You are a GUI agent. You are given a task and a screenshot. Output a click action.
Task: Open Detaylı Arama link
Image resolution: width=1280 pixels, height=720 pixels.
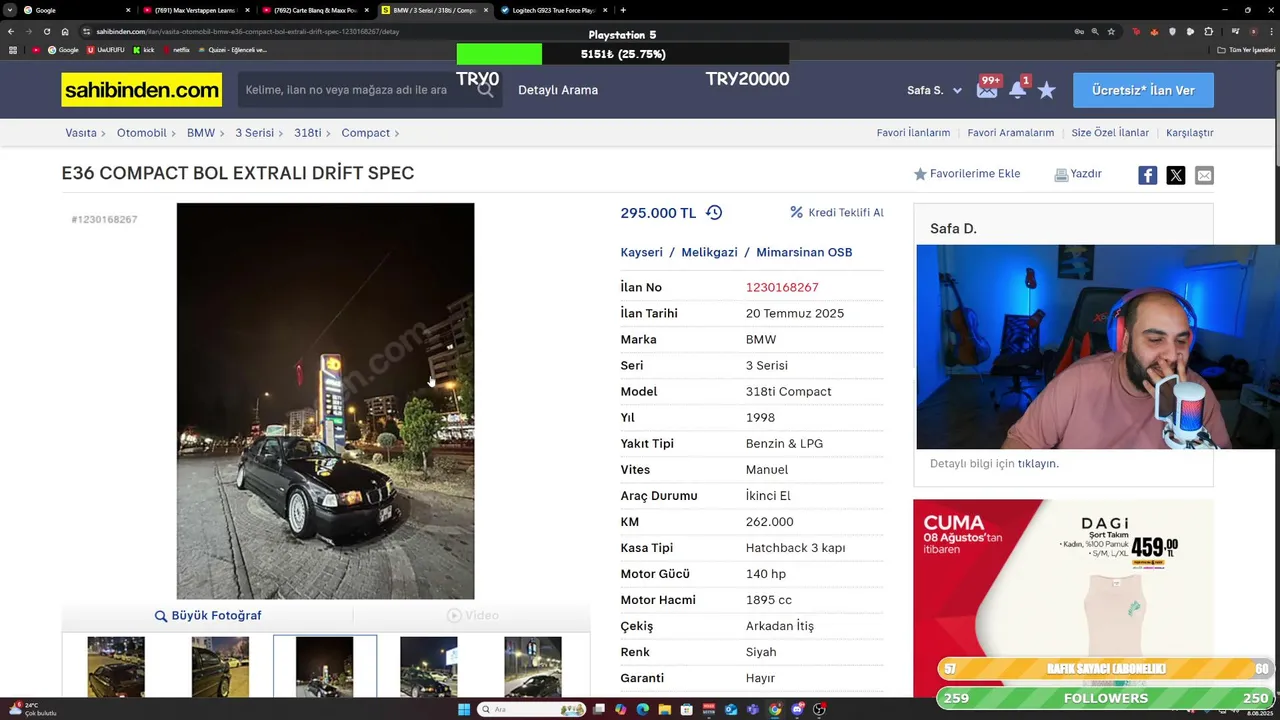(x=558, y=90)
